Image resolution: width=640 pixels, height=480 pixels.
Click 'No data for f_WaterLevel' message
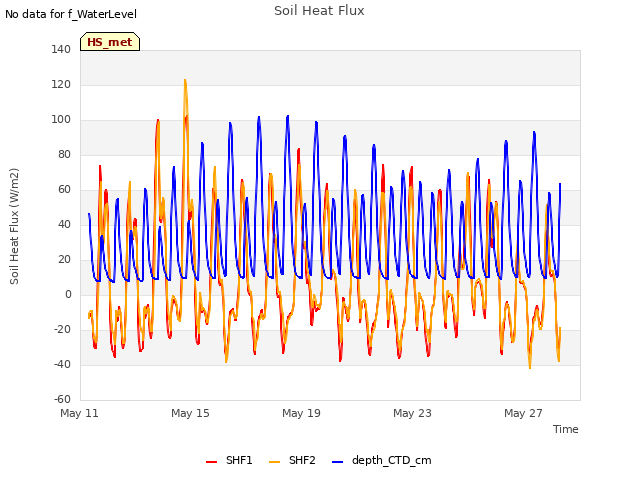pyautogui.click(x=71, y=14)
